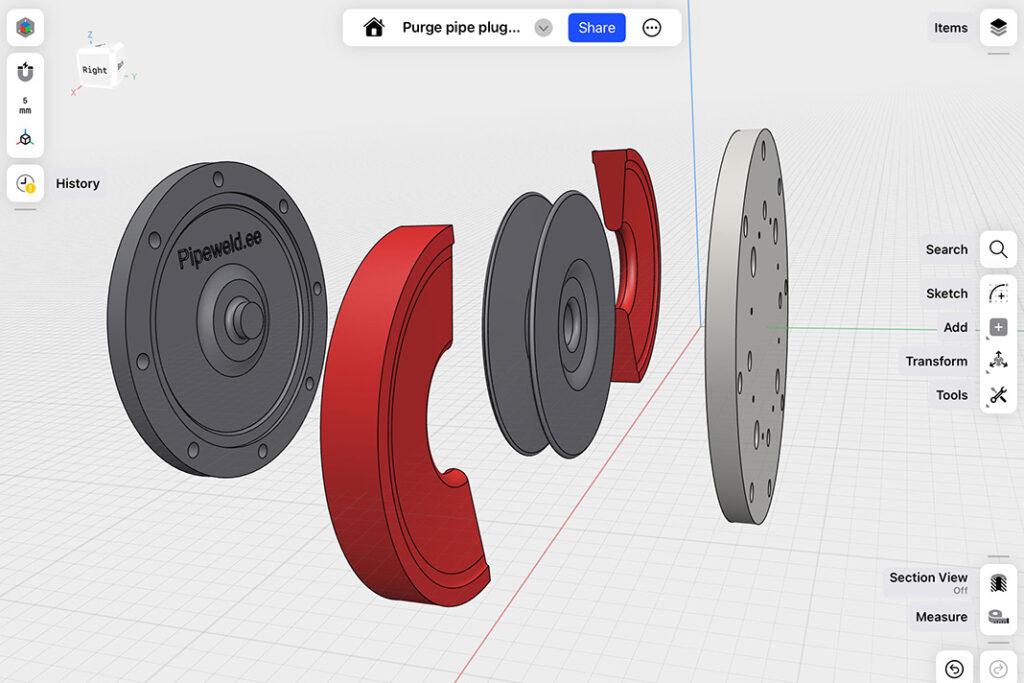Undo the last action
This screenshot has width=1024, height=683.
pyautogui.click(x=954, y=669)
